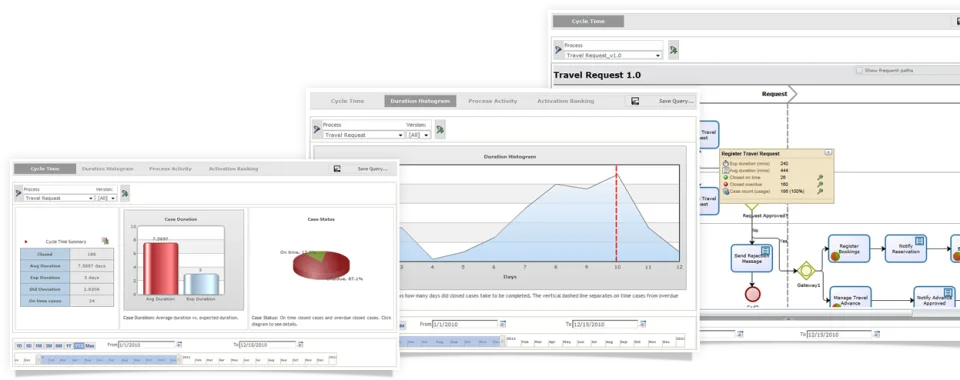The image size is (960, 380).
Task: Click the Case Status pie chart
Action: [x=321, y=265]
